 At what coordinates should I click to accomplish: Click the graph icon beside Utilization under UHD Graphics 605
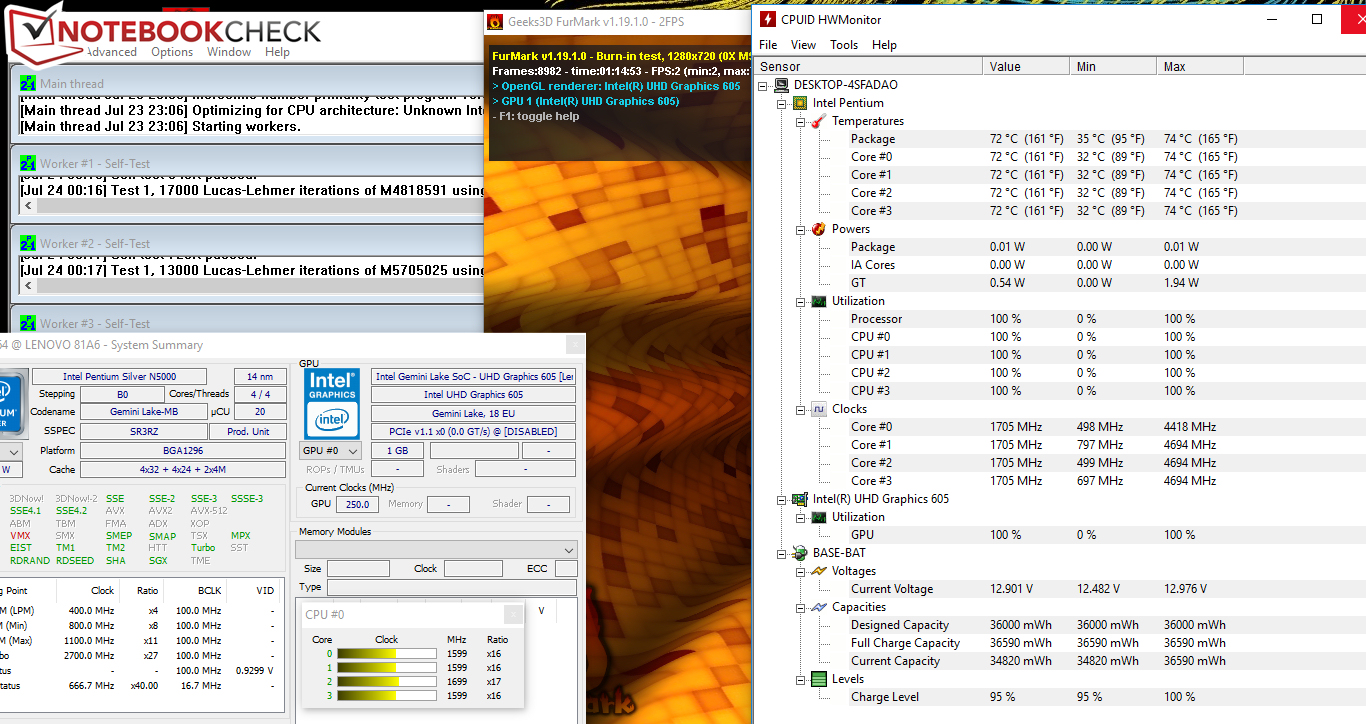point(818,517)
